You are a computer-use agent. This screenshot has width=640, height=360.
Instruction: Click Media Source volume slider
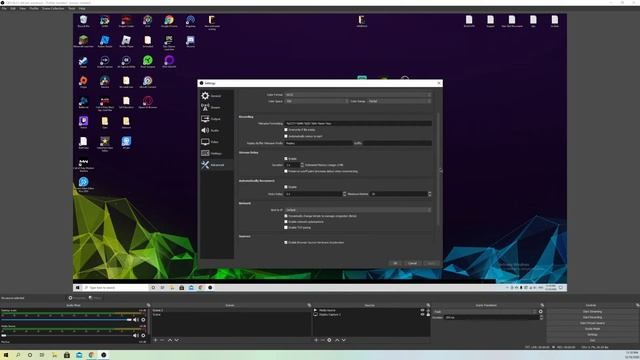[66, 336]
